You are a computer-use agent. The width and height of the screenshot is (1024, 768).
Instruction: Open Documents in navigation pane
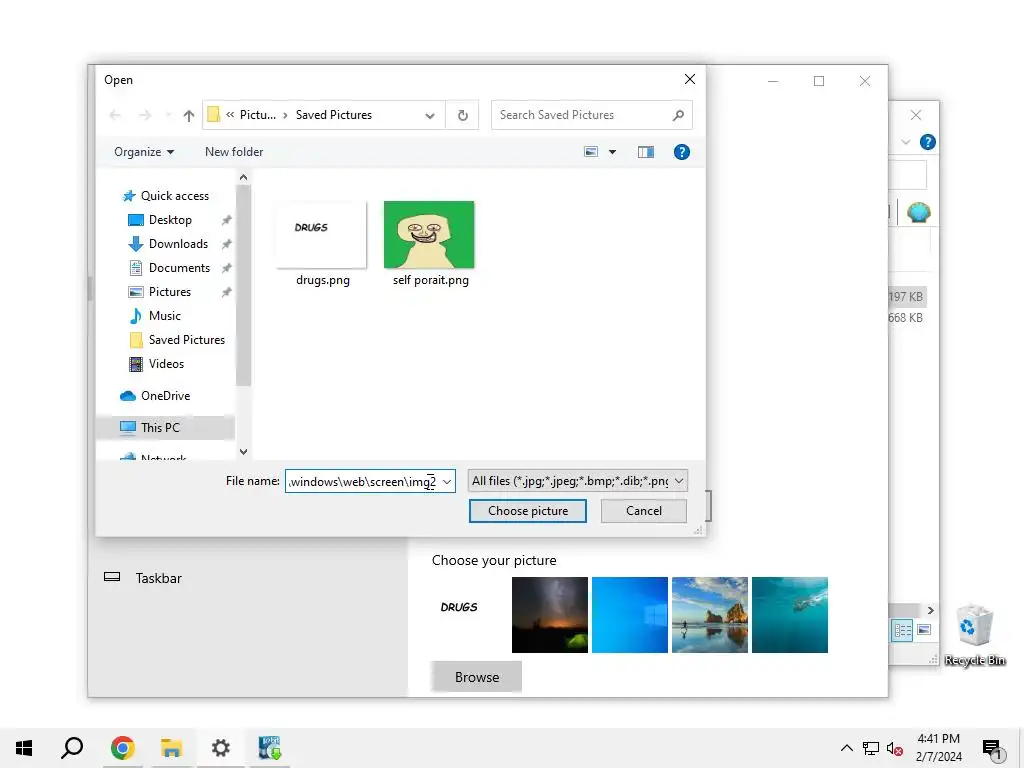tap(179, 268)
